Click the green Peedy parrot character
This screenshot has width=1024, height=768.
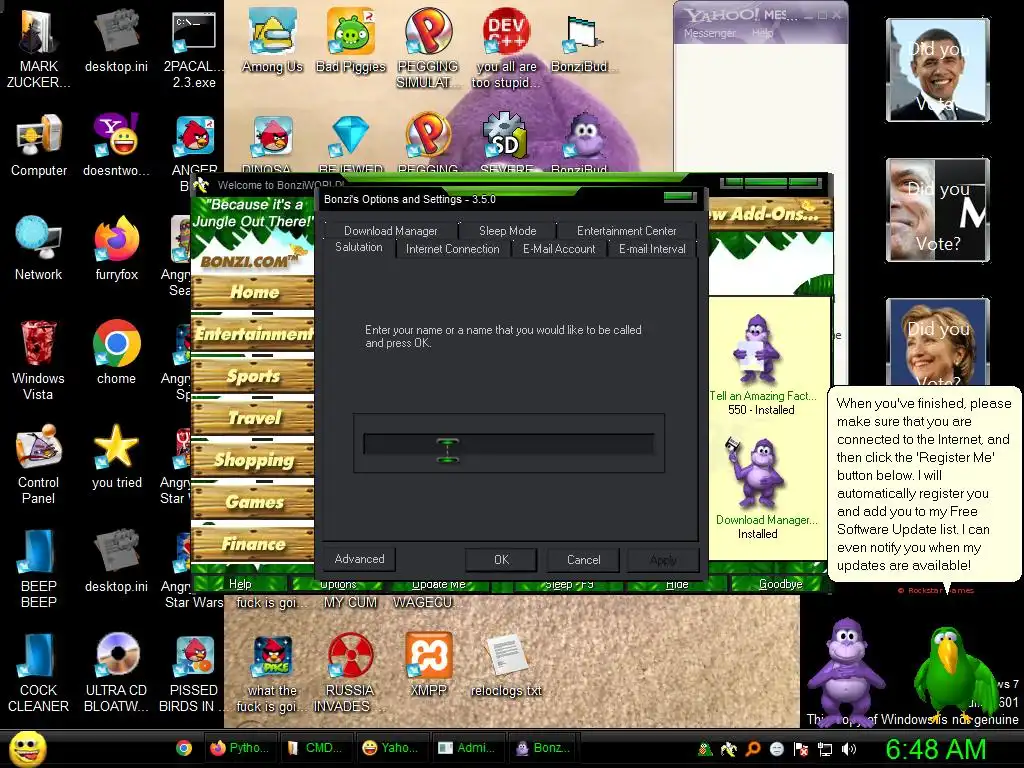[x=952, y=674]
